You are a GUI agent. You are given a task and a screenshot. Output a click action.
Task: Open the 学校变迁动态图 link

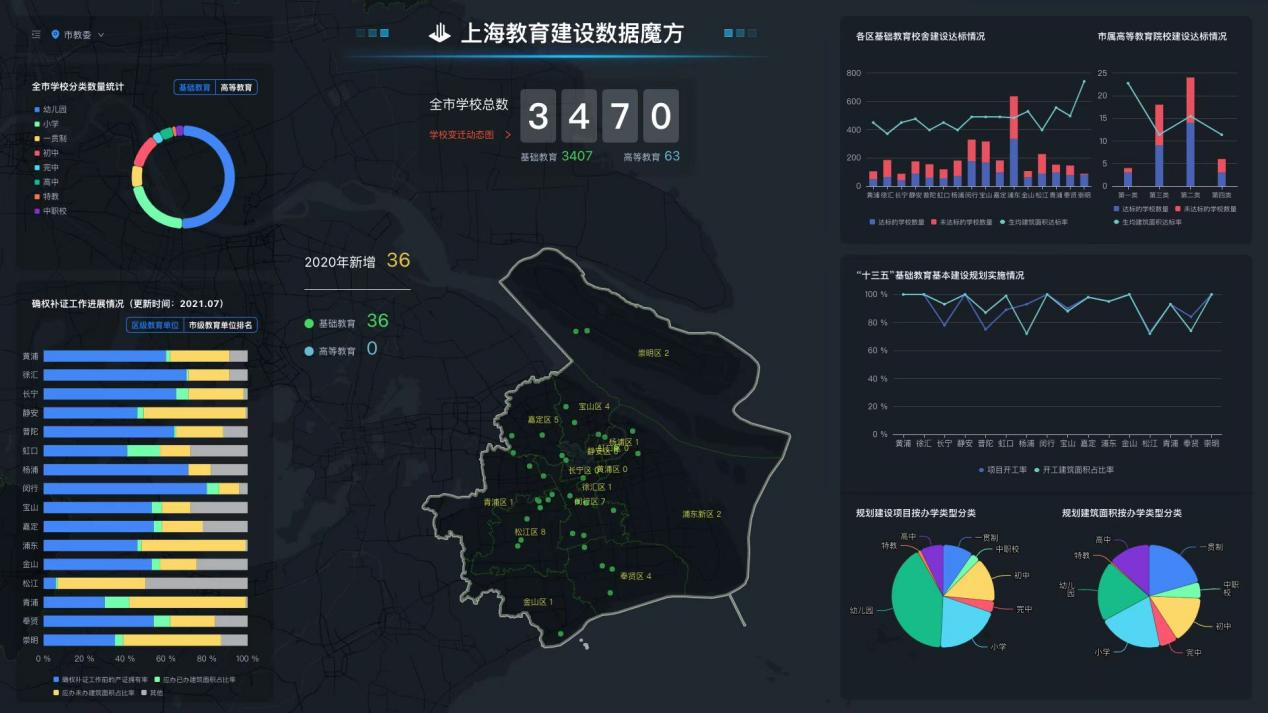(463, 135)
